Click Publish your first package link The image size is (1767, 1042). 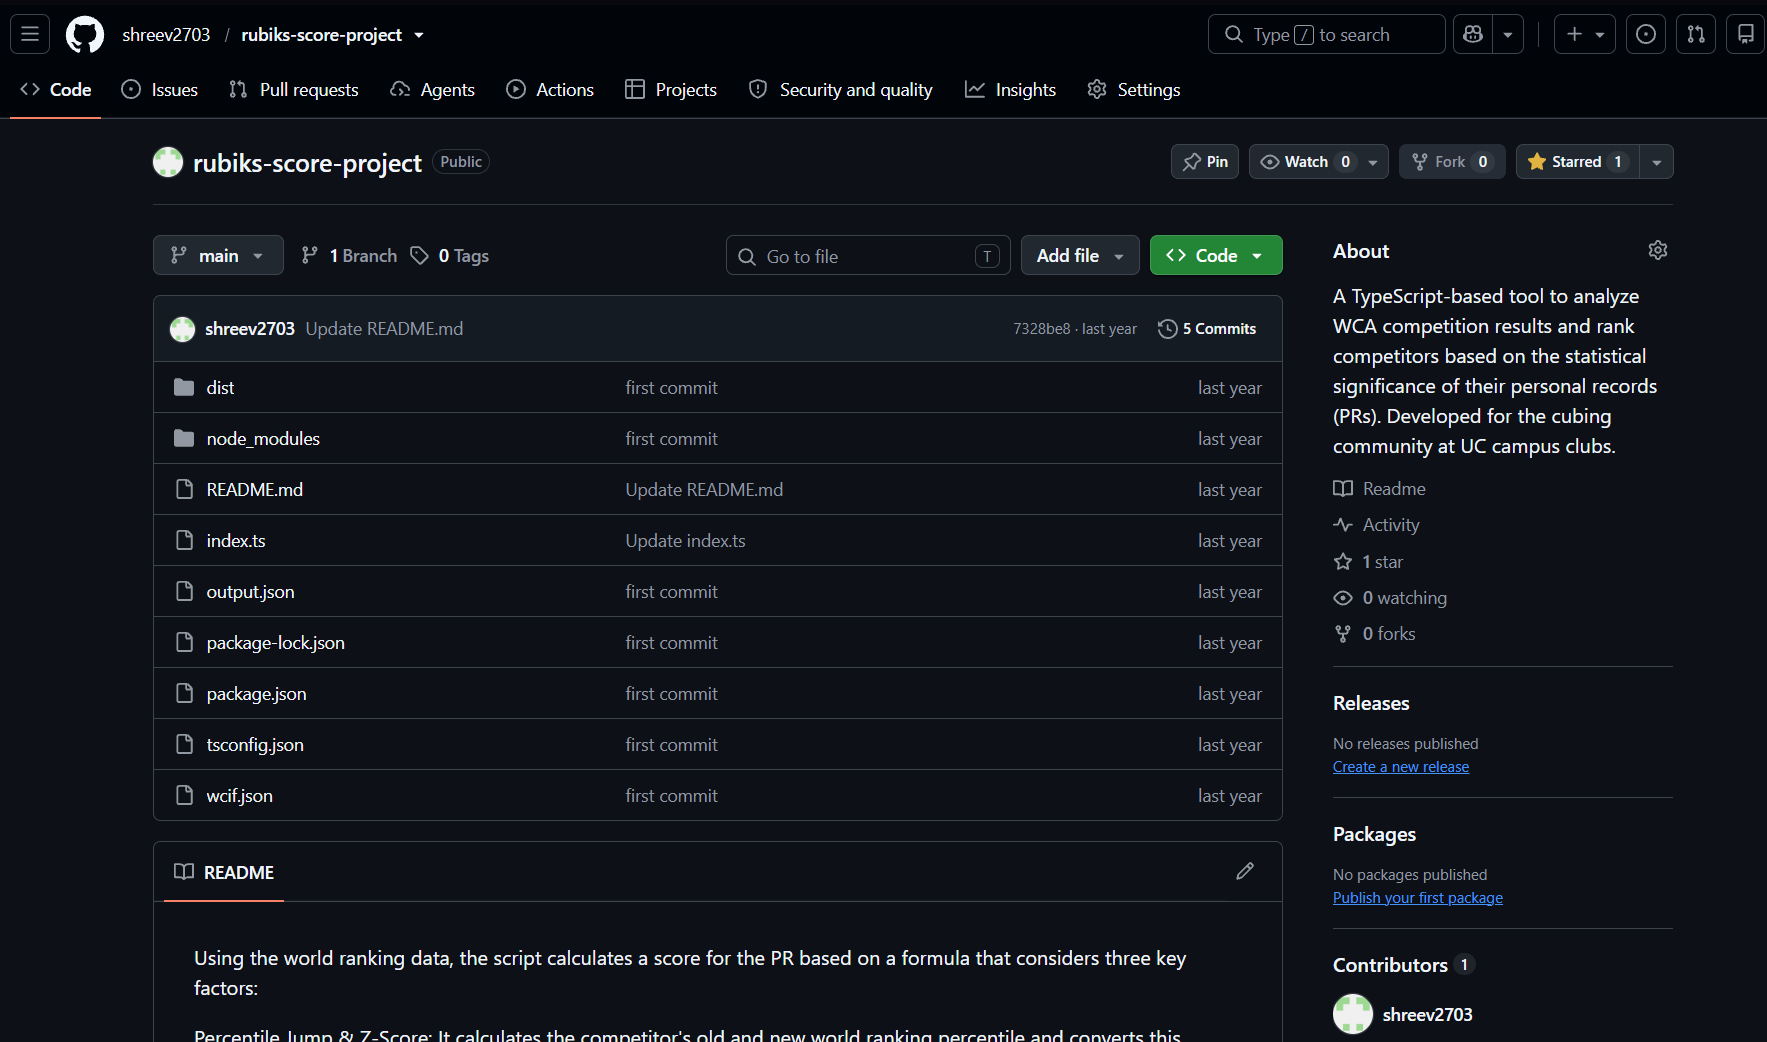[x=1418, y=898]
